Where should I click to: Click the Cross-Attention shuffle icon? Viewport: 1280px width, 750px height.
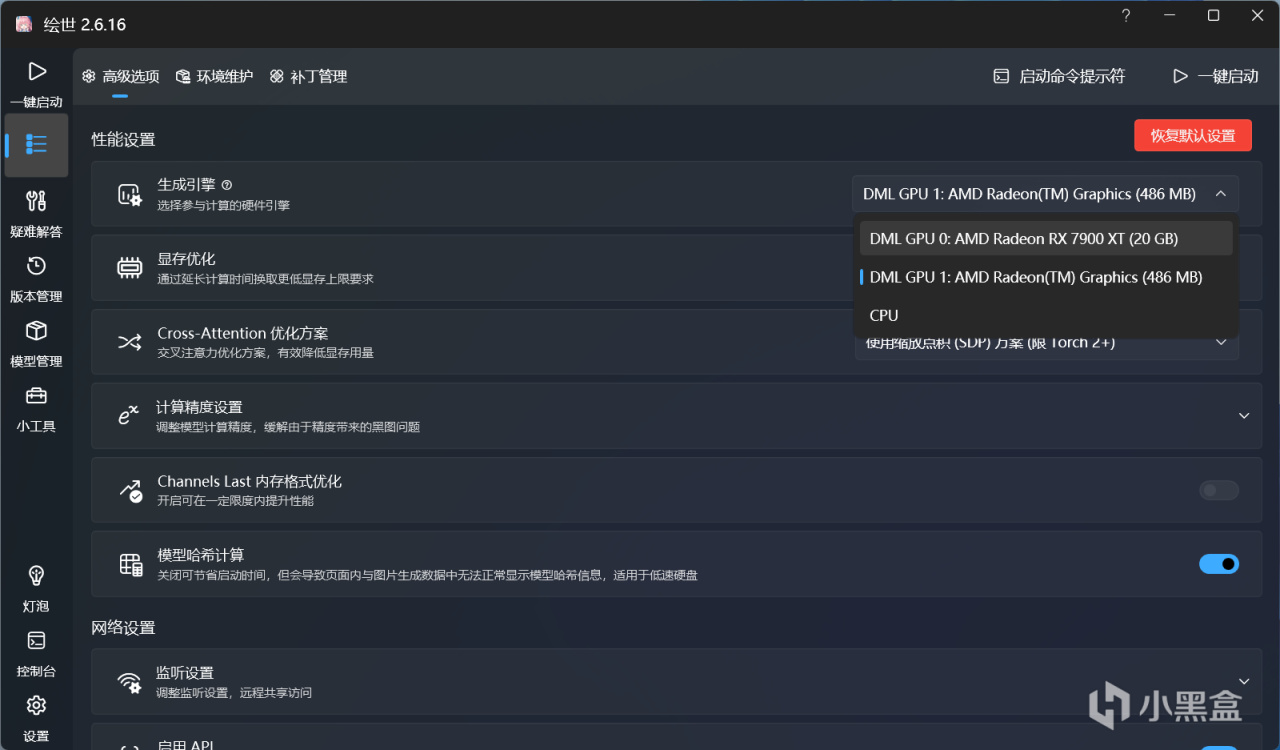pos(130,342)
